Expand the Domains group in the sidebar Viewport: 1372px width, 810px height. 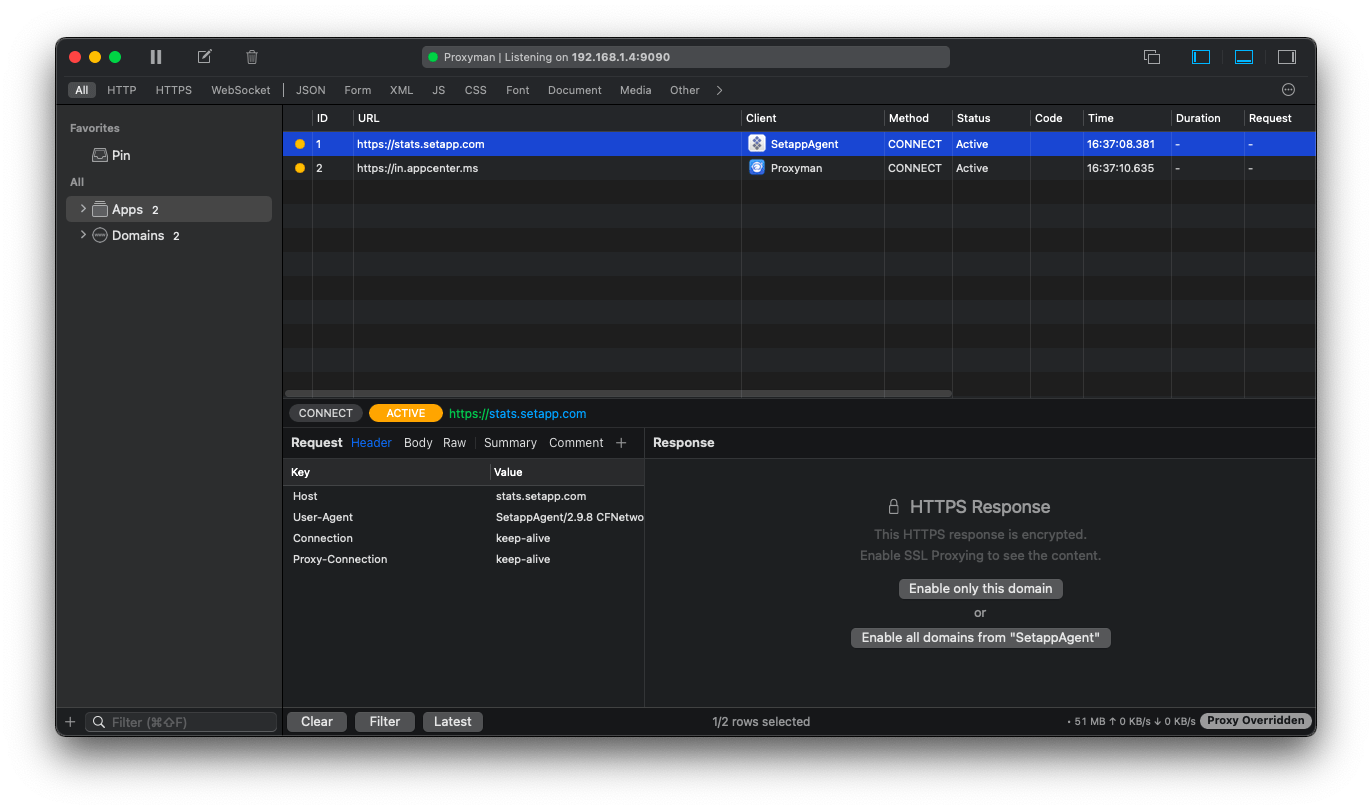point(84,235)
